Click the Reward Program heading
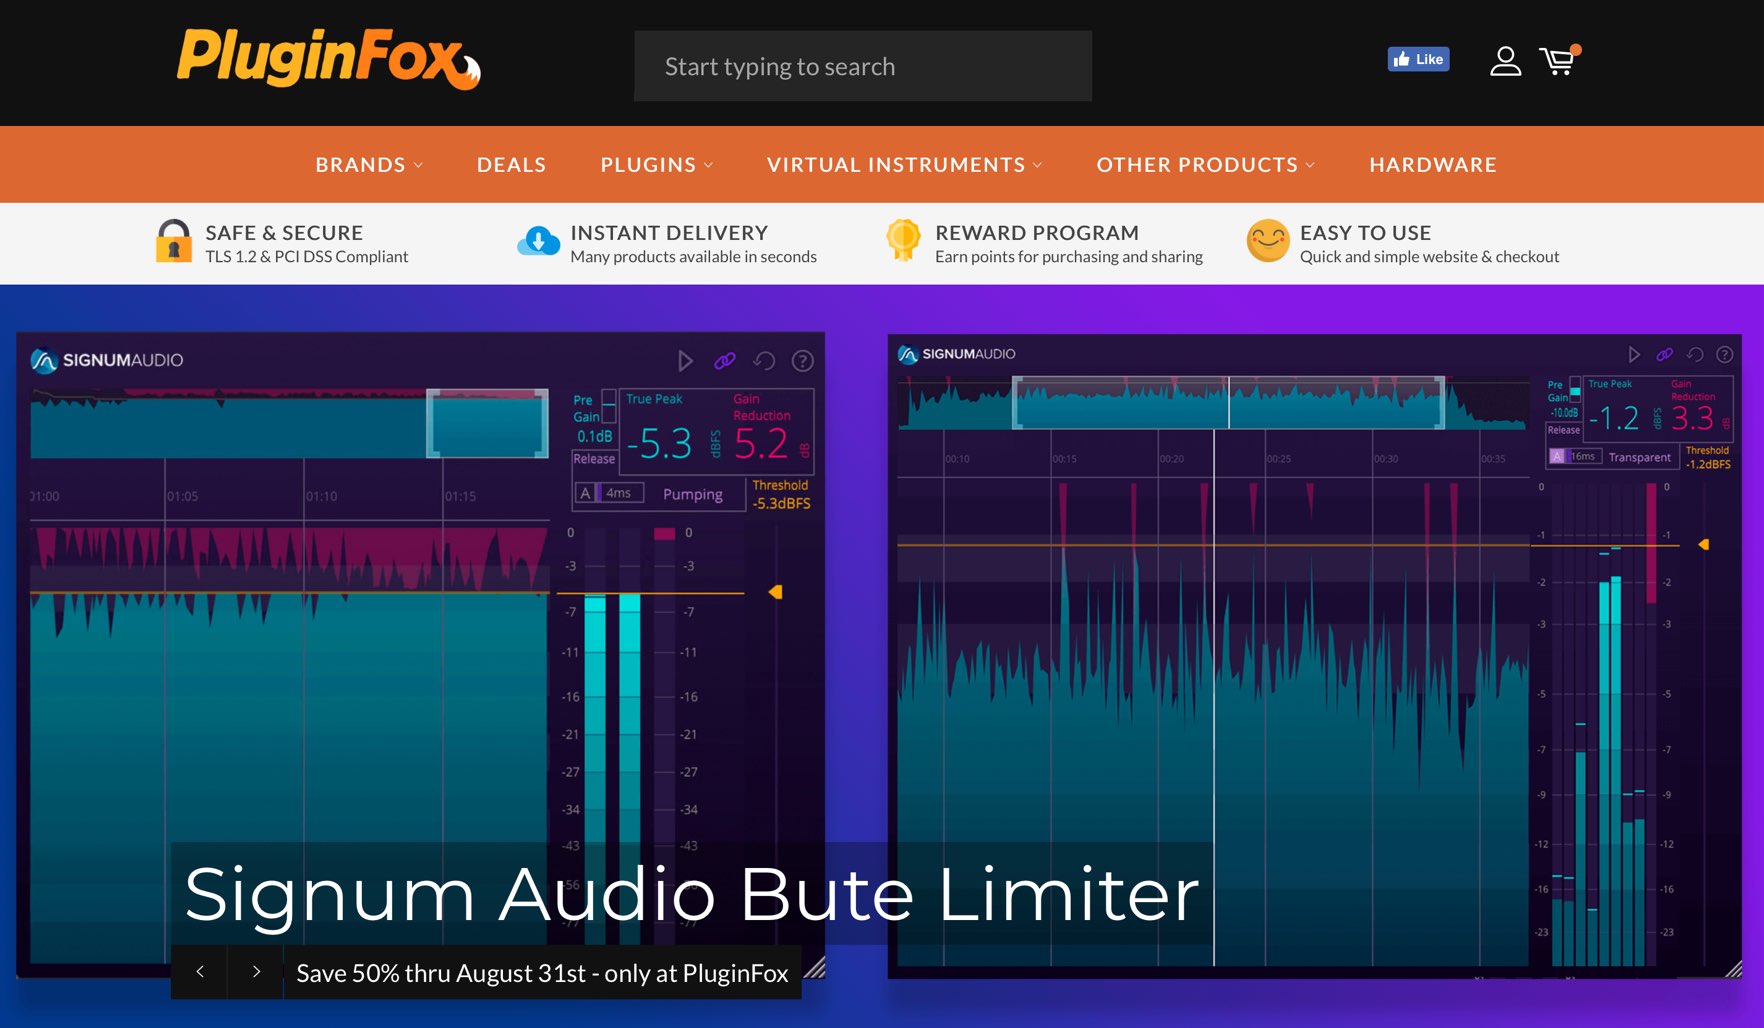Image resolution: width=1764 pixels, height=1028 pixels. (x=1037, y=233)
